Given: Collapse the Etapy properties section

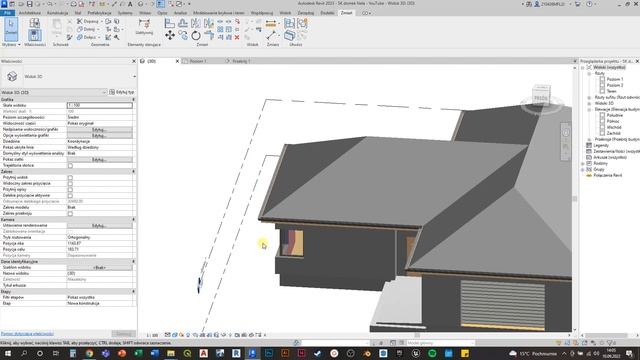Looking at the screenshot, I should tap(133, 292).
